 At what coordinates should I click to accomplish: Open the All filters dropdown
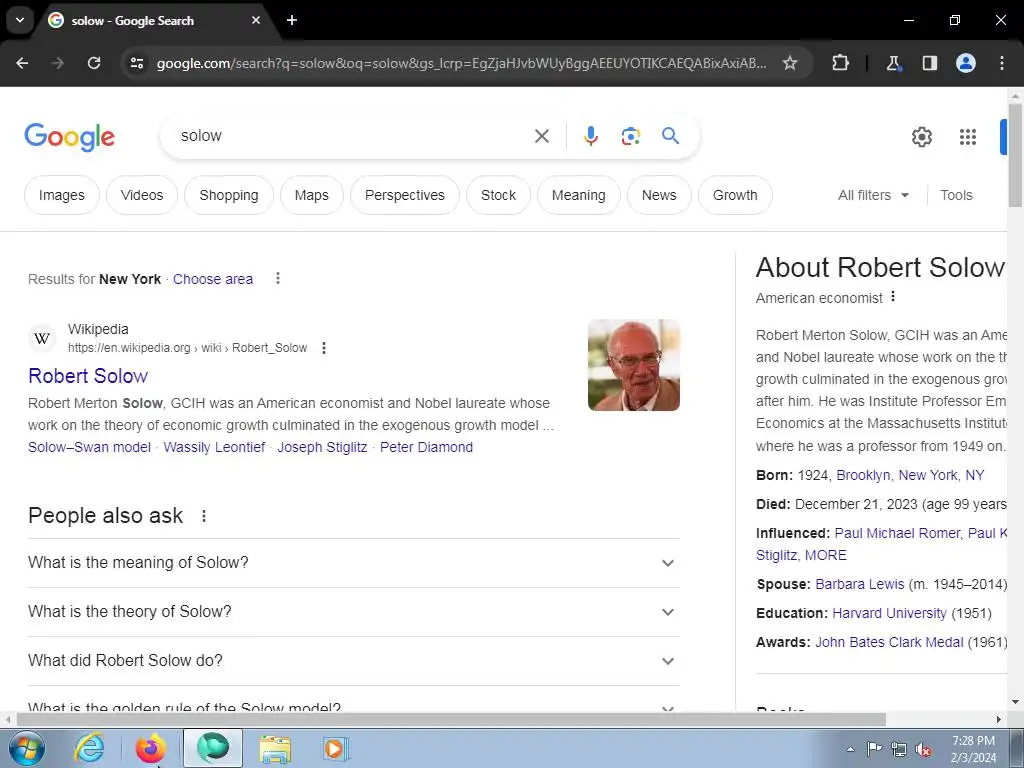coord(873,195)
